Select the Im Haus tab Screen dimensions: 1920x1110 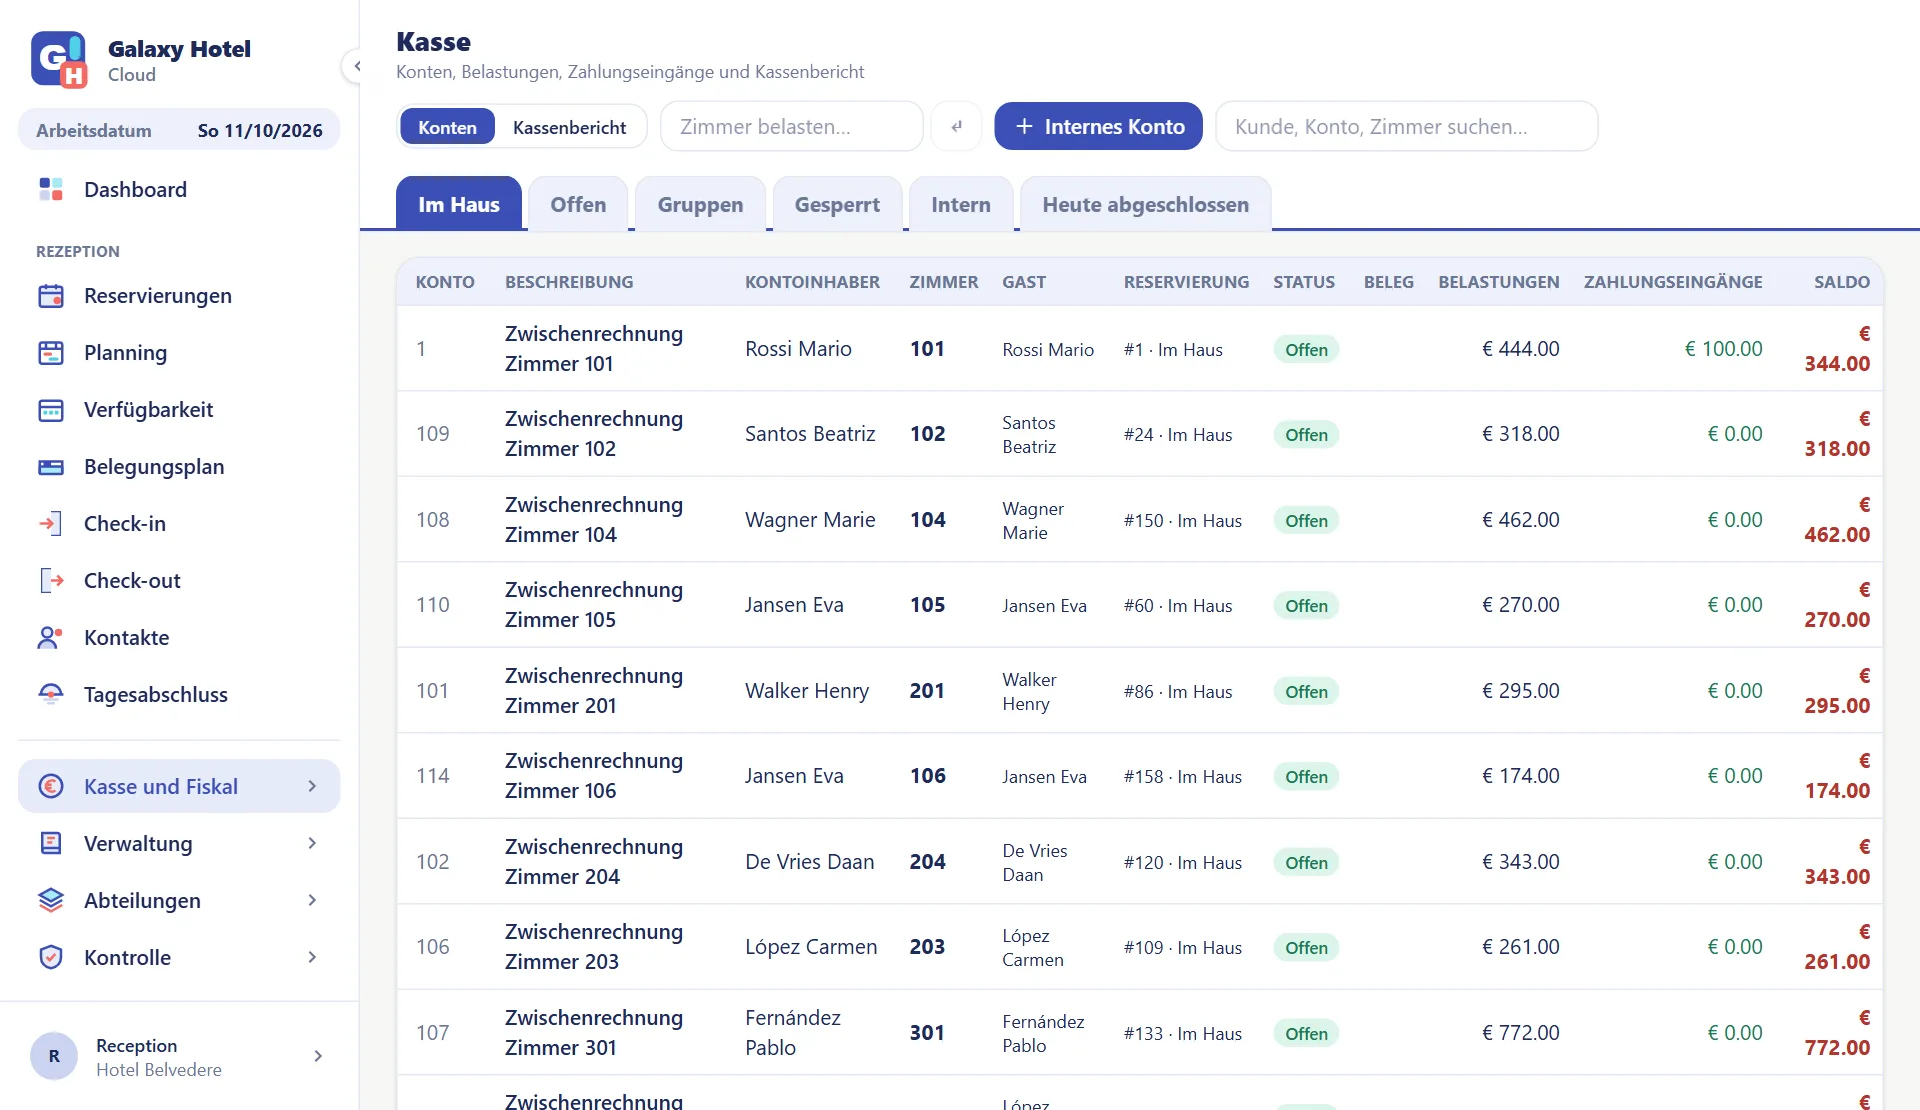pyautogui.click(x=459, y=204)
